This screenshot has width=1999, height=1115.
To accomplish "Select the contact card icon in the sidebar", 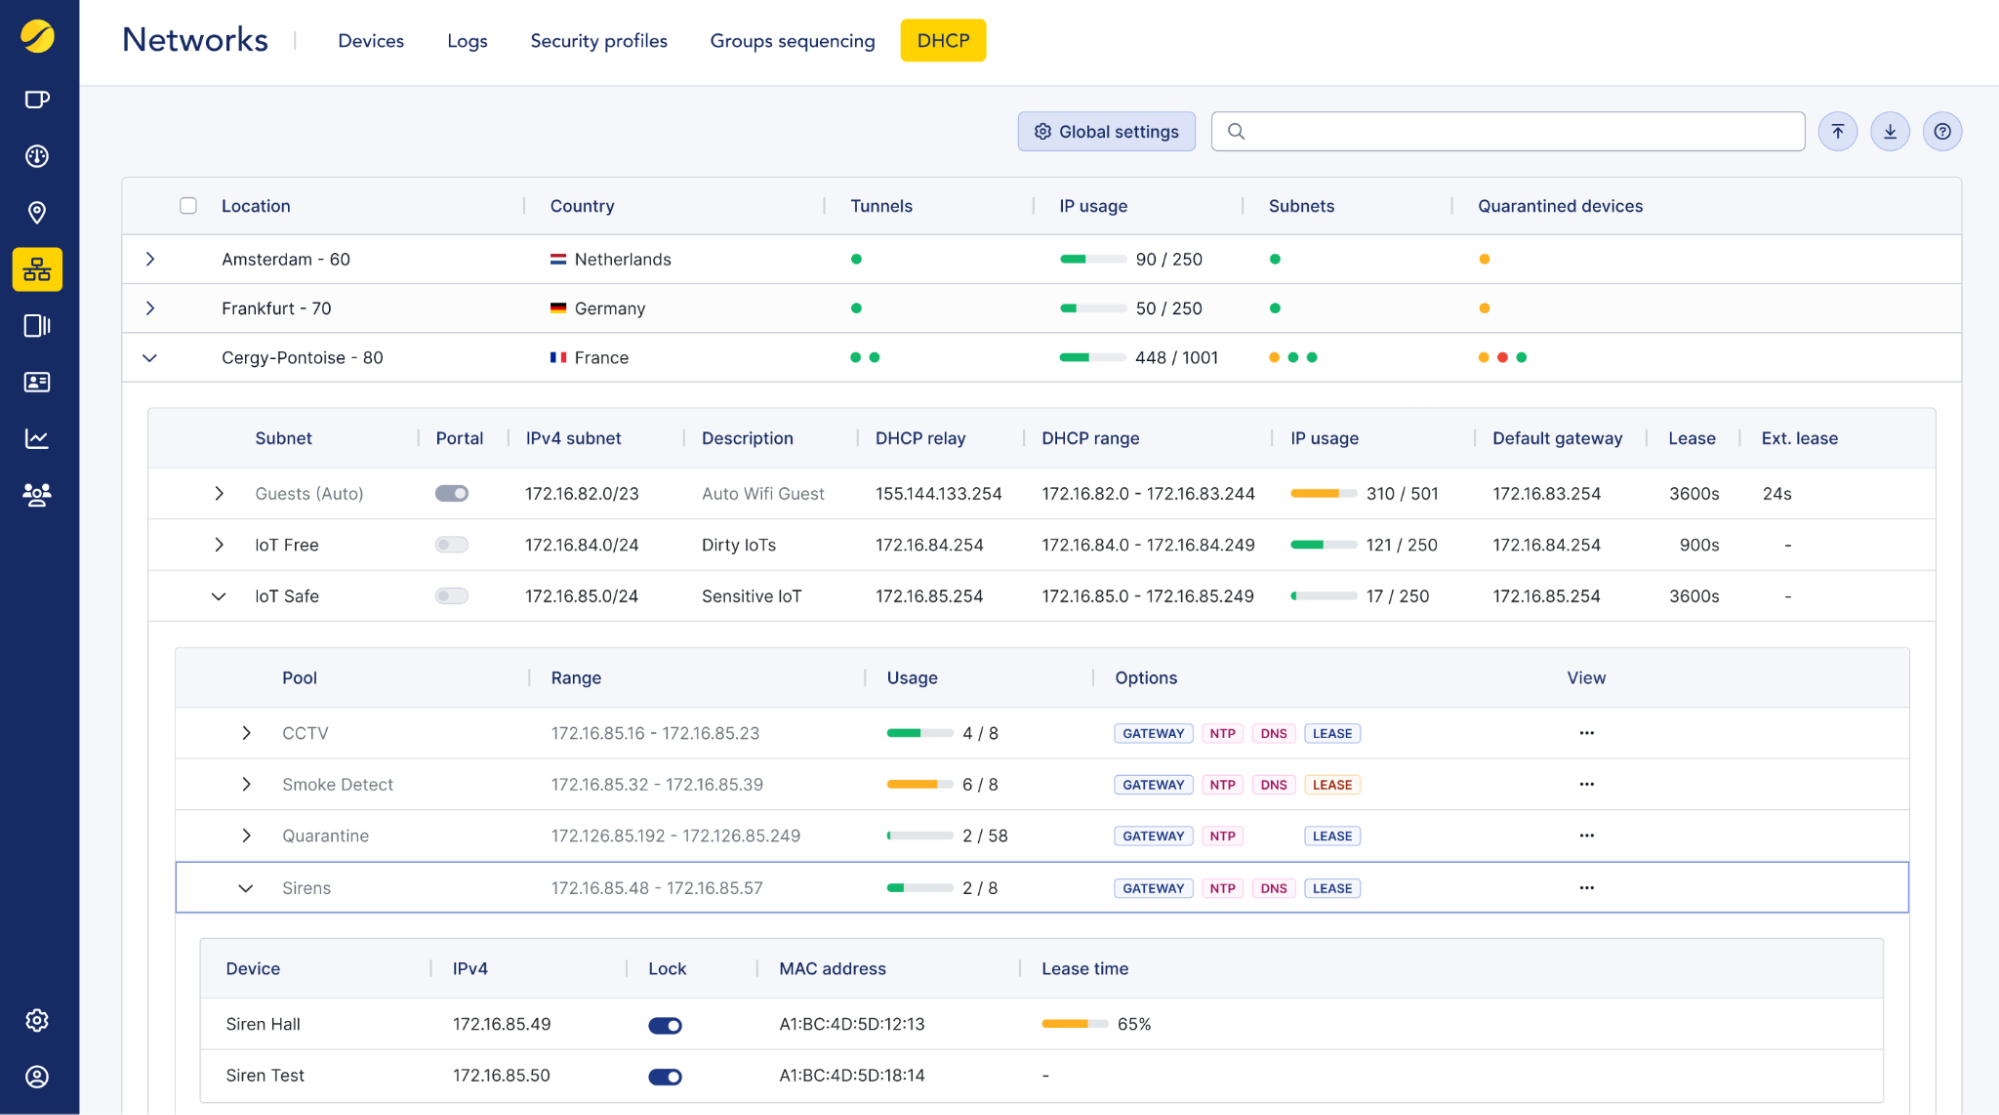I will pyautogui.click(x=37, y=381).
